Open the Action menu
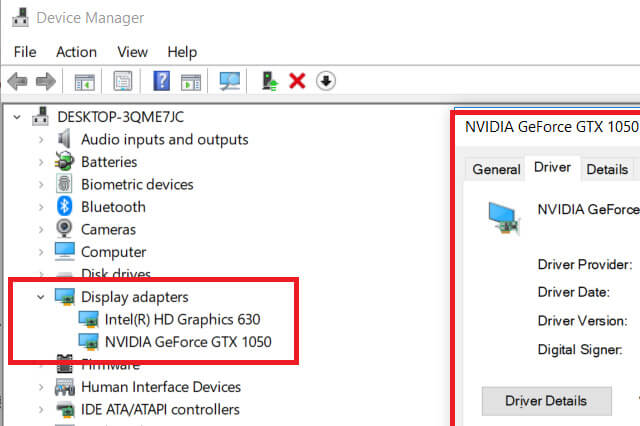640x426 pixels. [77, 52]
